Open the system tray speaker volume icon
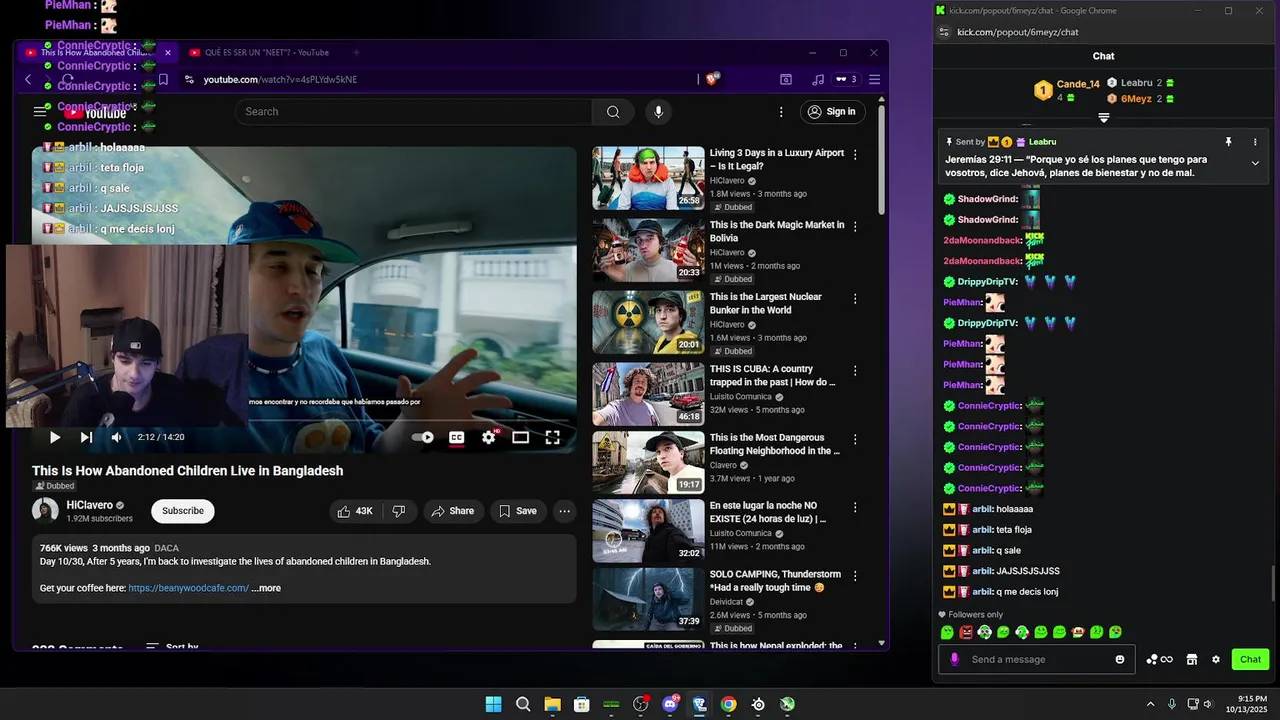The image size is (1280, 720). point(1208,704)
